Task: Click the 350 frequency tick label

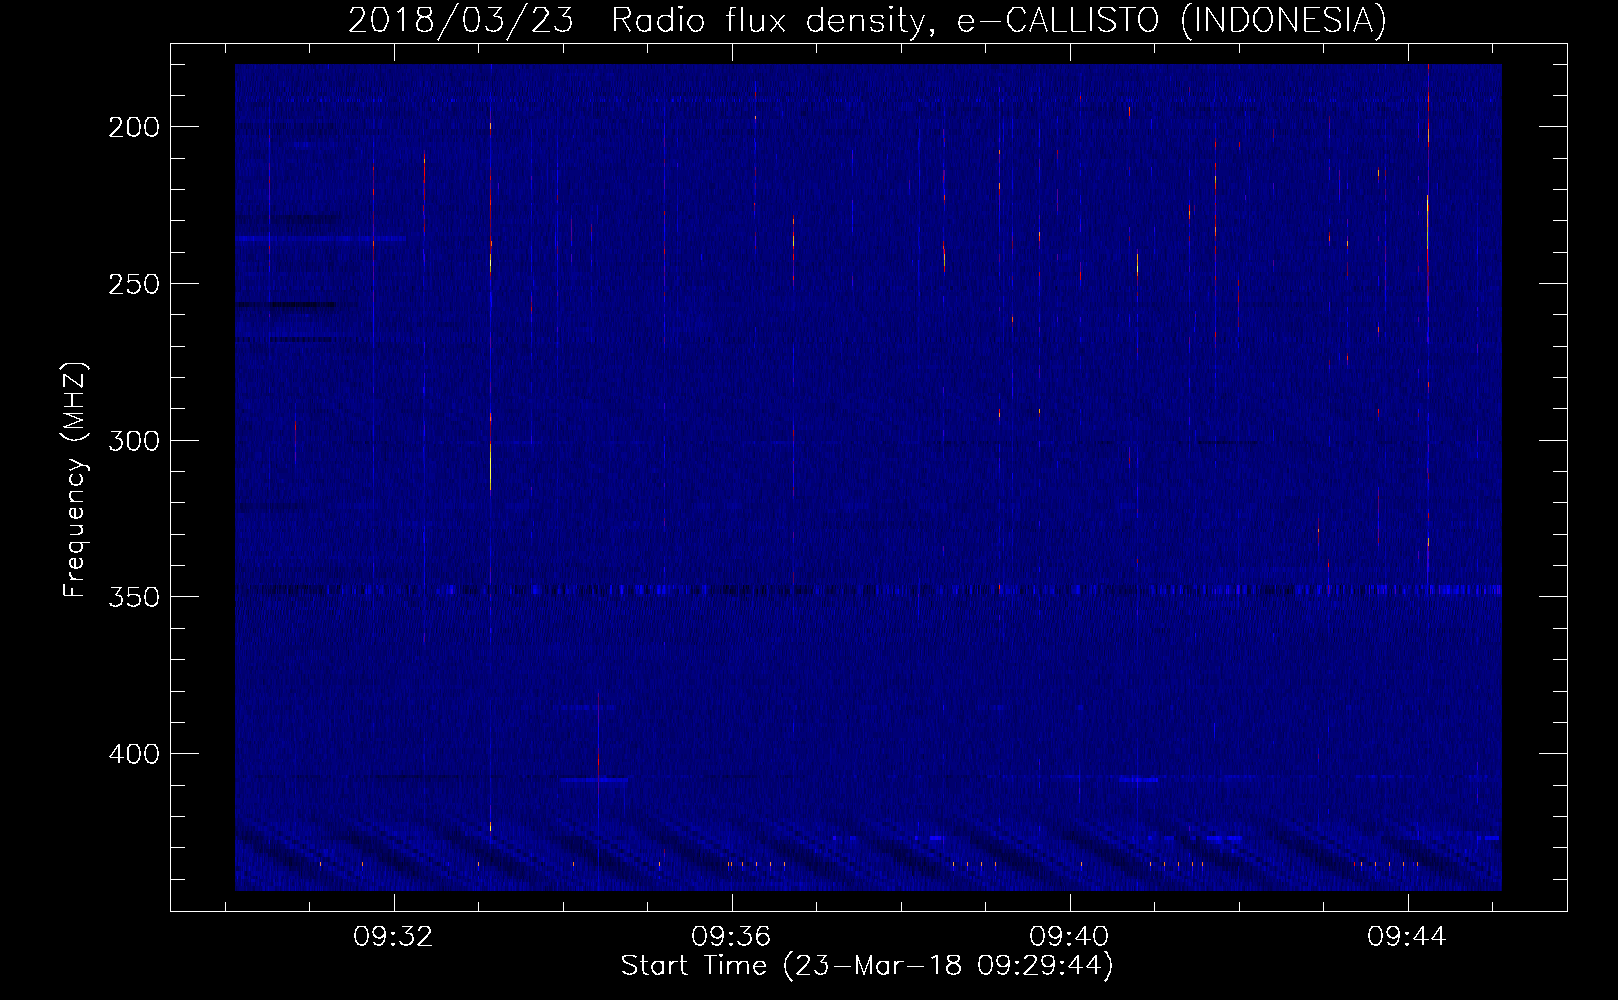Action: [133, 597]
